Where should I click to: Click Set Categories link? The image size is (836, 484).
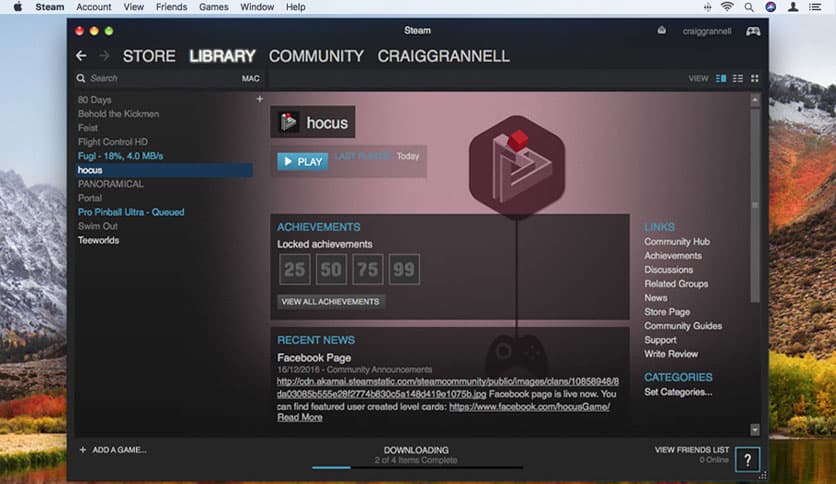[678, 392]
